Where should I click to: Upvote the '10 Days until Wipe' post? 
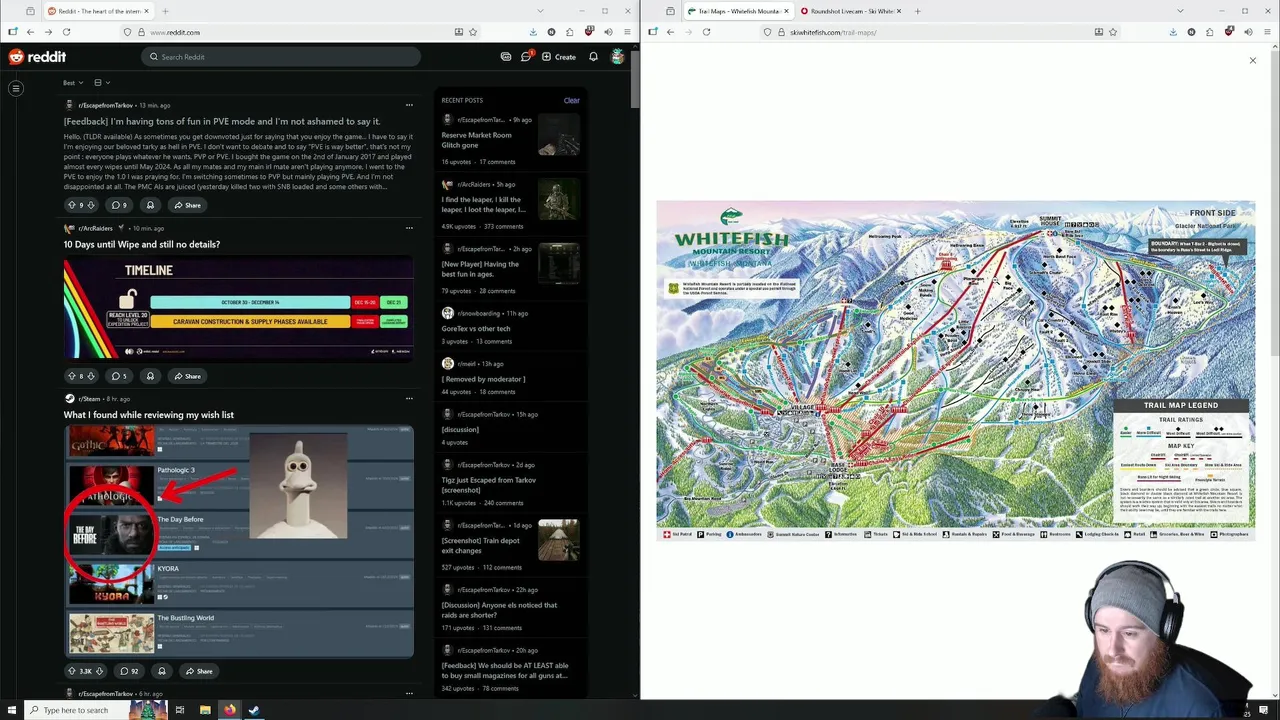pyautogui.click(x=71, y=376)
